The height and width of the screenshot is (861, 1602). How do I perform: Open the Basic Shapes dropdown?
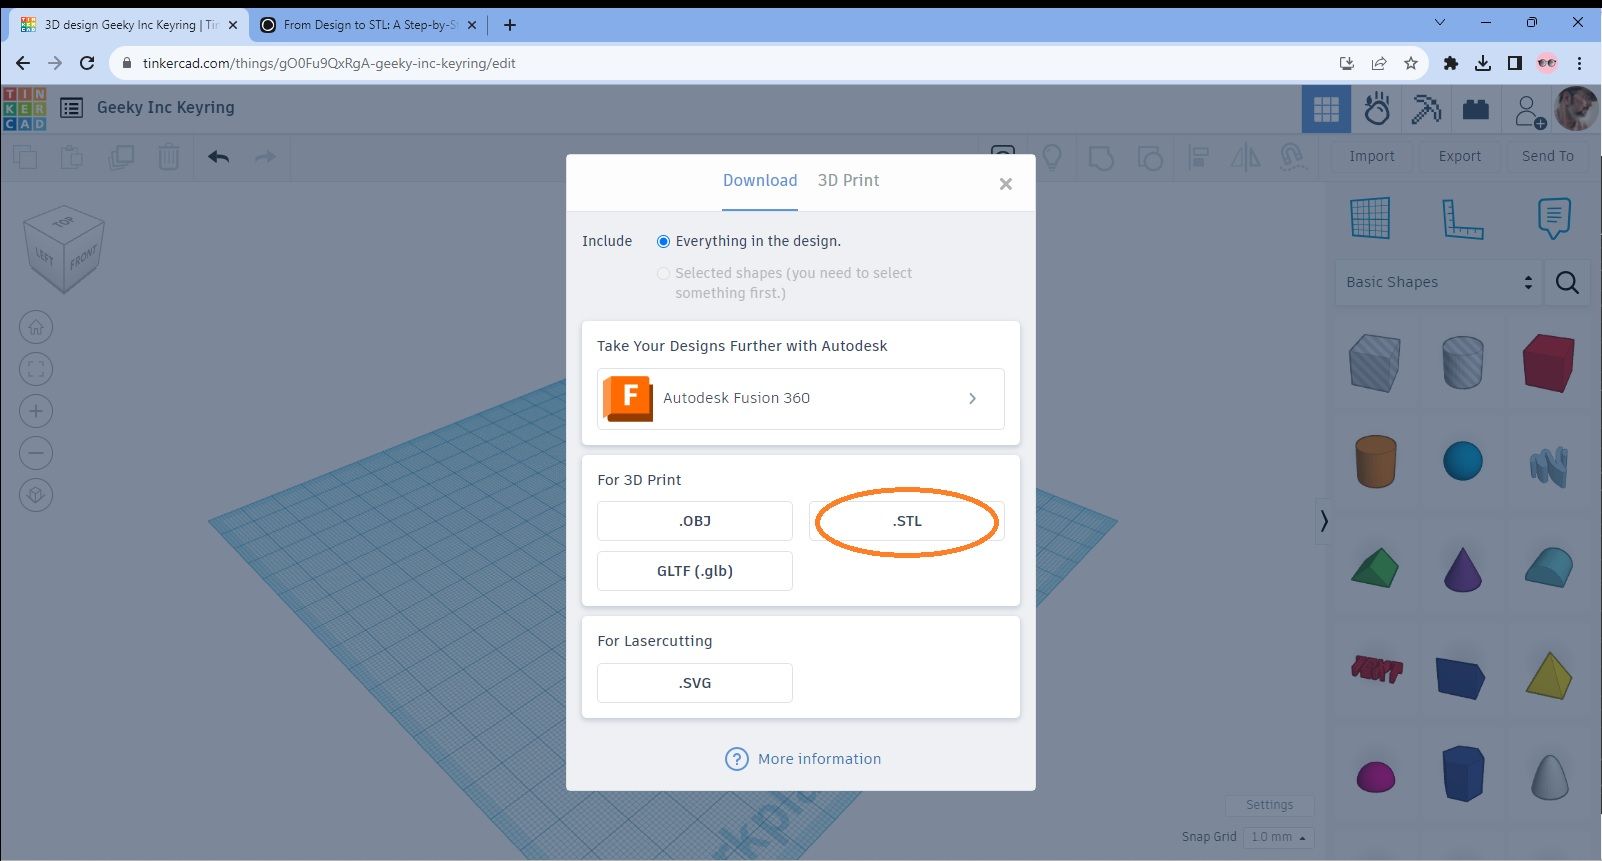pos(1438,283)
